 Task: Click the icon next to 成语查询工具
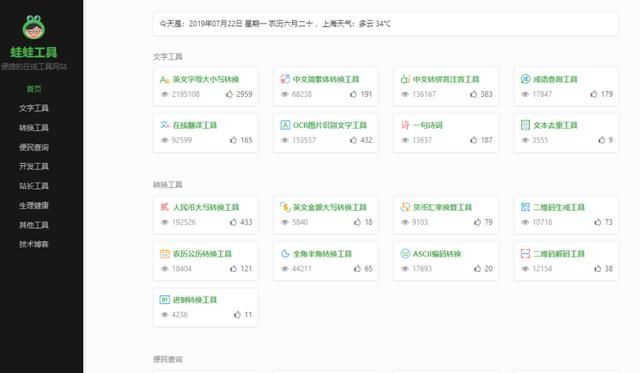(x=525, y=79)
